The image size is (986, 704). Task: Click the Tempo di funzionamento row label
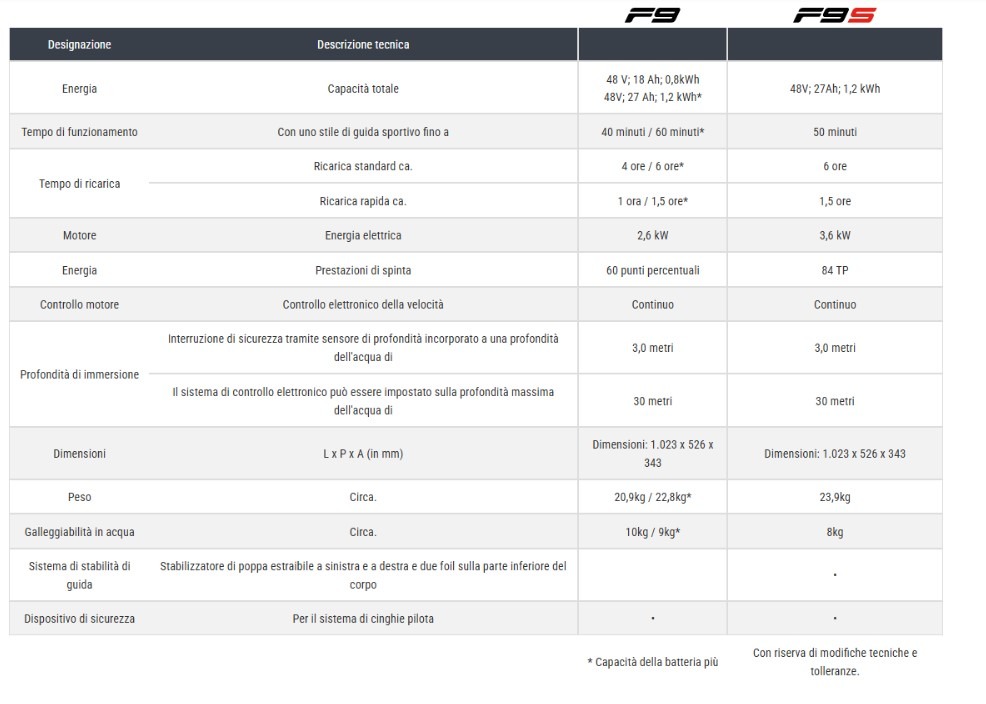[79, 132]
